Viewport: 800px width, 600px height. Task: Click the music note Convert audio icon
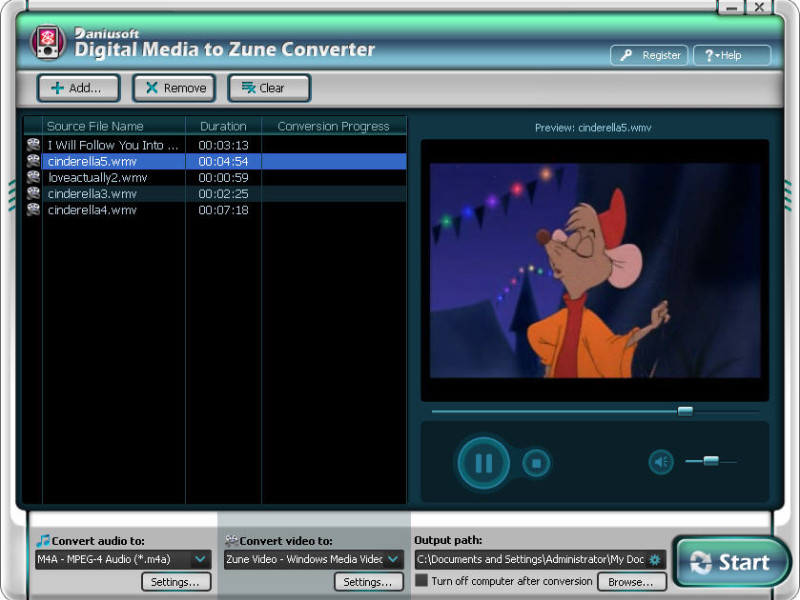43,540
